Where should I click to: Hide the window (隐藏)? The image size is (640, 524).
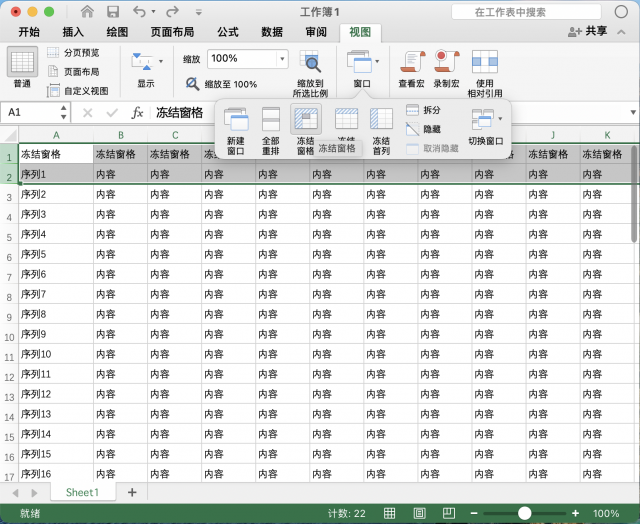click(x=423, y=129)
